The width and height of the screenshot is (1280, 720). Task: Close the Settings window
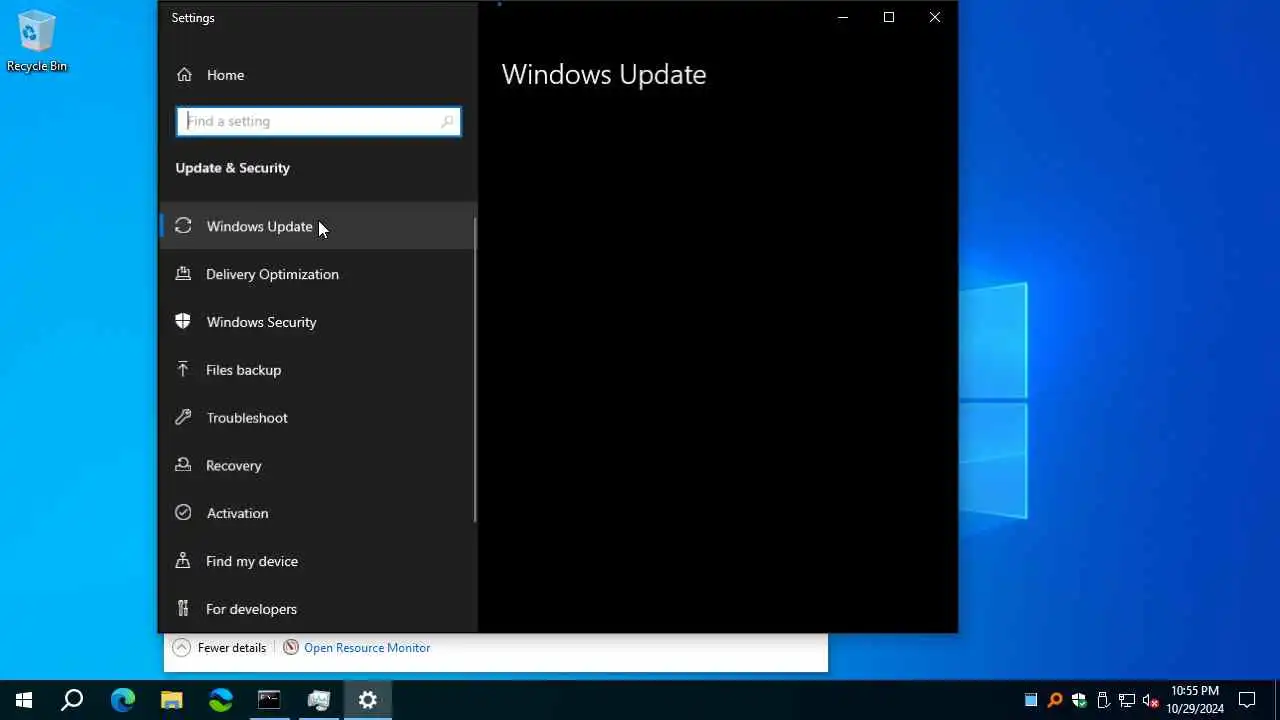coord(935,17)
